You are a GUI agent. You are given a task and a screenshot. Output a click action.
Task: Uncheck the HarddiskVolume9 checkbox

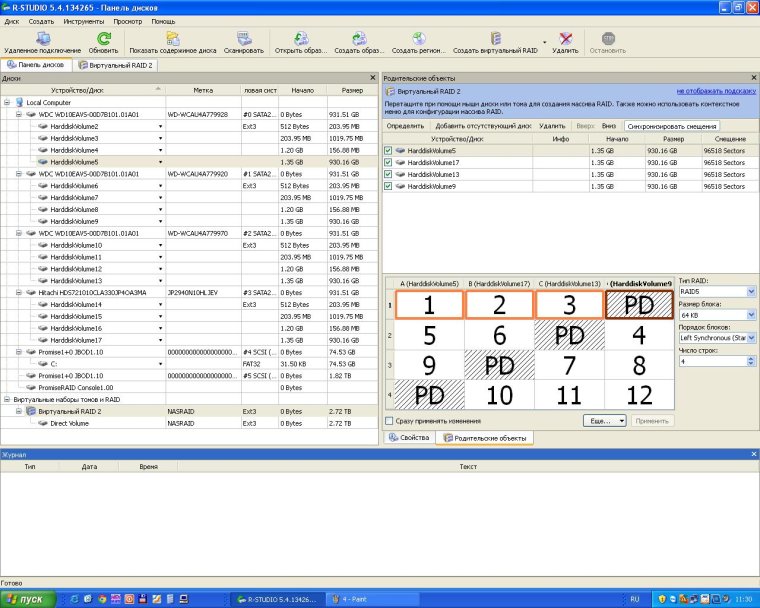click(388, 186)
